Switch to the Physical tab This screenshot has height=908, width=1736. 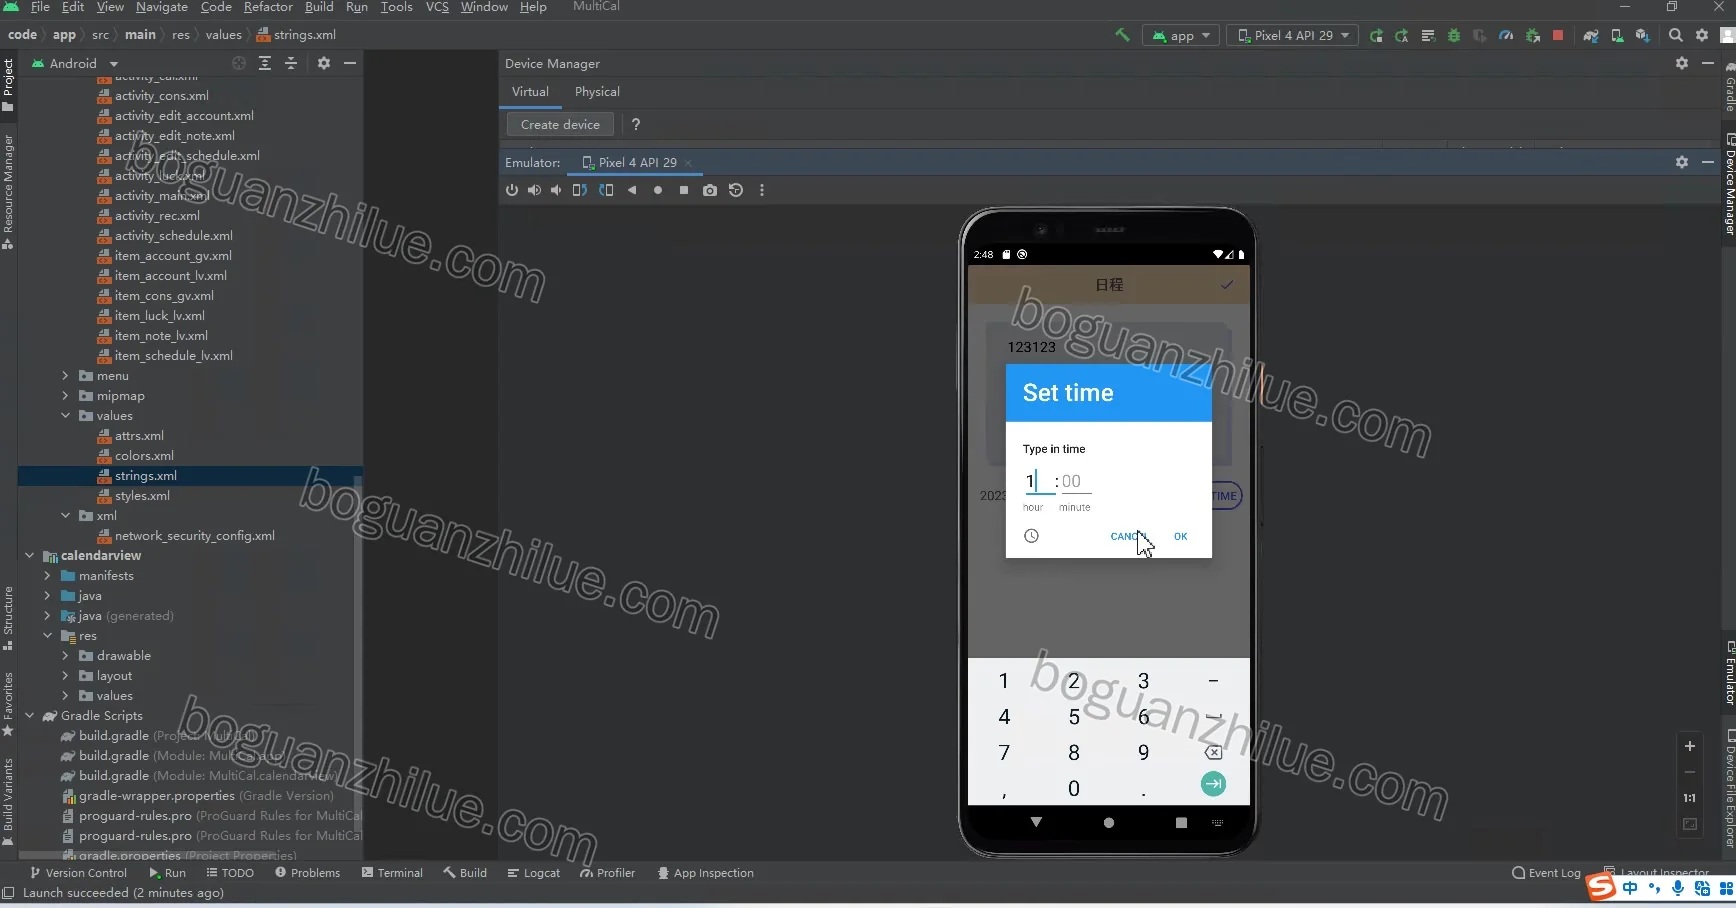coord(597,92)
